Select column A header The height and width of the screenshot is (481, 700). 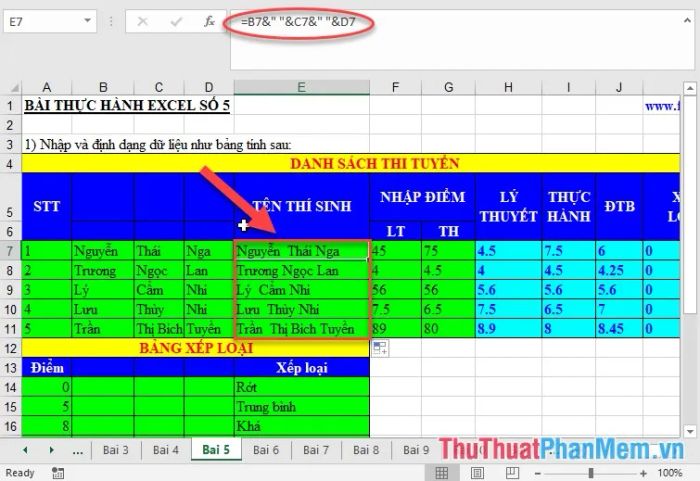[x=46, y=87]
